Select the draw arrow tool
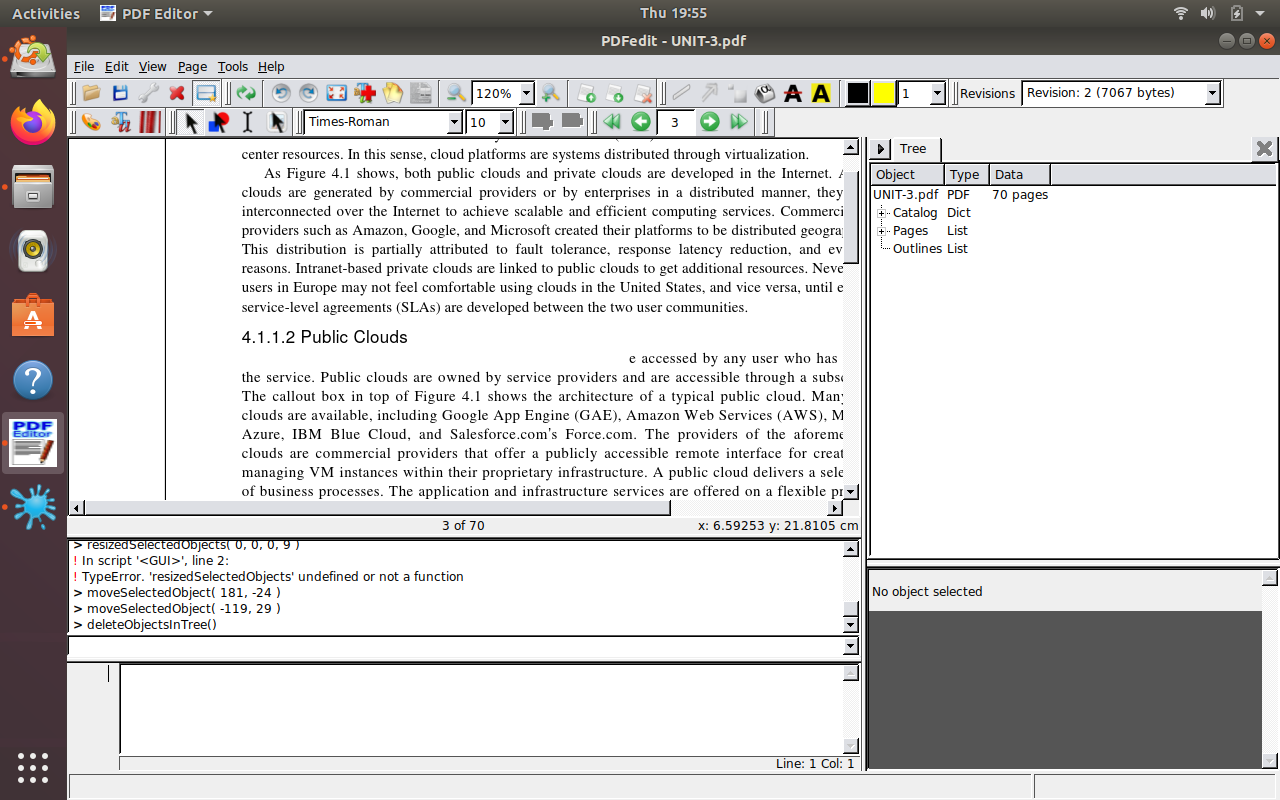The height and width of the screenshot is (800, 1280). tap(710, 93)
